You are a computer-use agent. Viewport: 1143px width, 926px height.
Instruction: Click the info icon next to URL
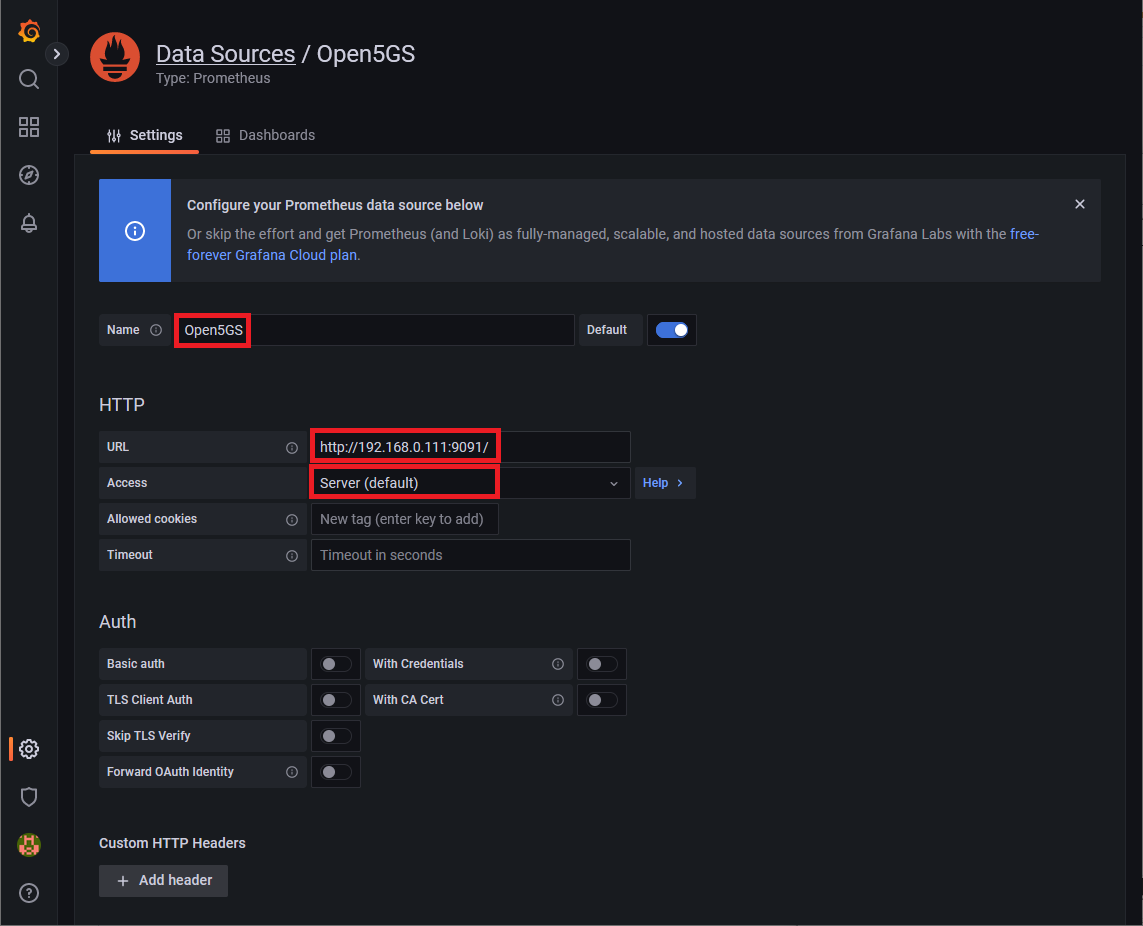292,448
